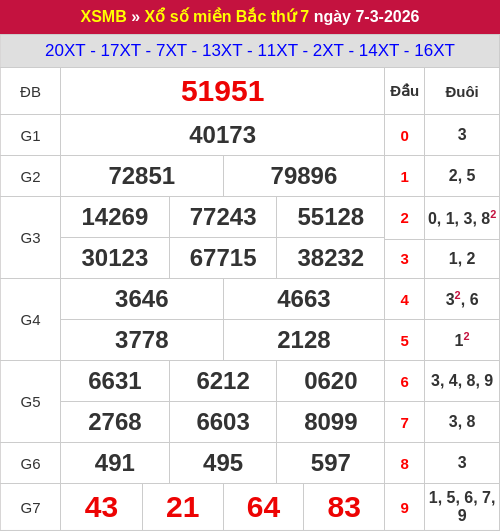Click Đuôi values 2, 5
500x531 pixels.
click(x=462, y=175)
